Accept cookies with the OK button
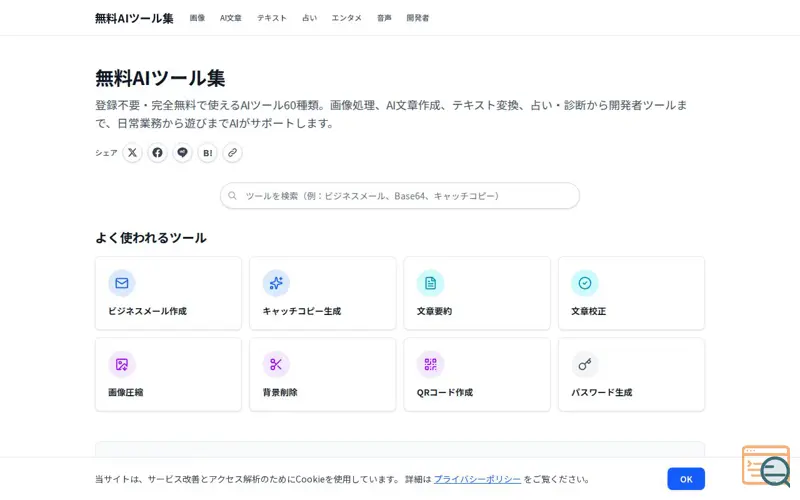This screenshot has height=500, width=800. click(x=686, y=479)
